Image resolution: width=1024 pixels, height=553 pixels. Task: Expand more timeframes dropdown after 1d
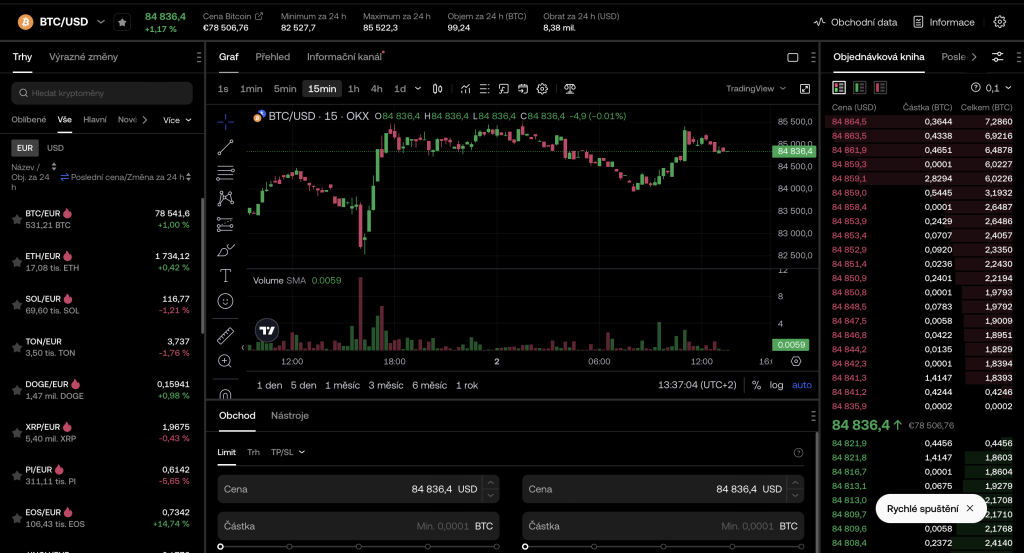click(418, 89)
